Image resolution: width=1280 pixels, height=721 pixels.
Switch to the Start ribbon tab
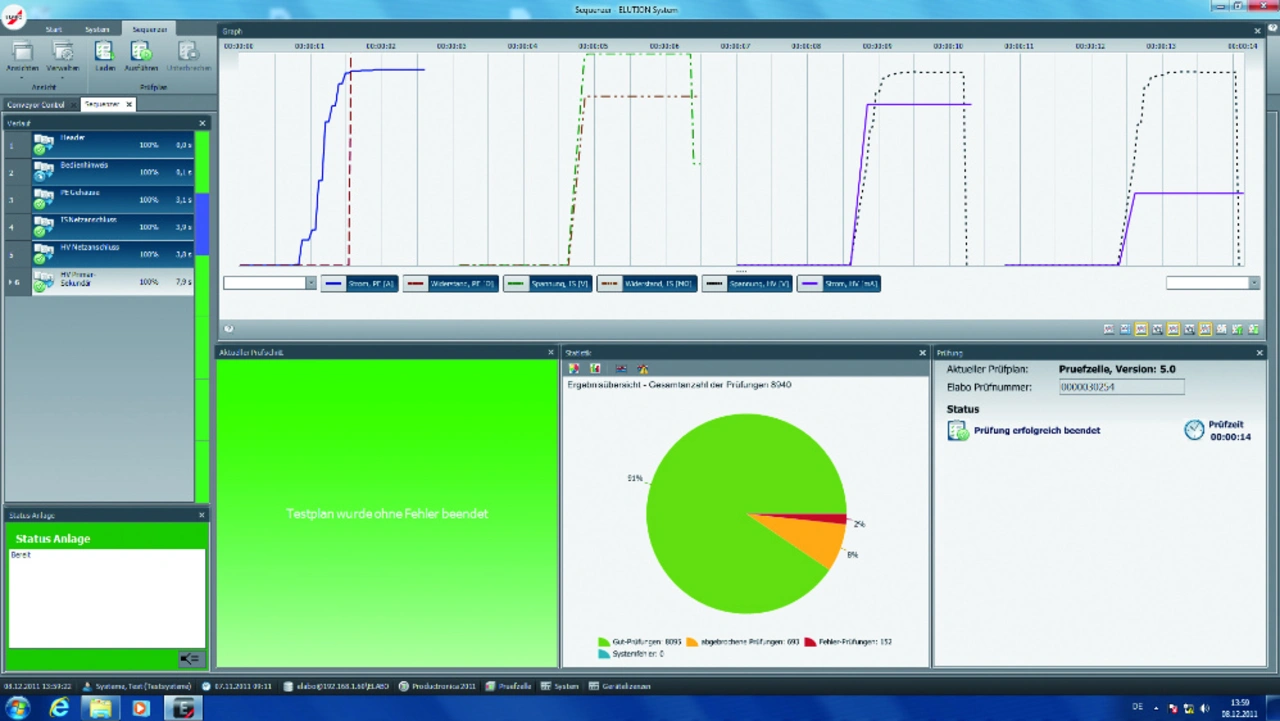click(x=54, y=29)
